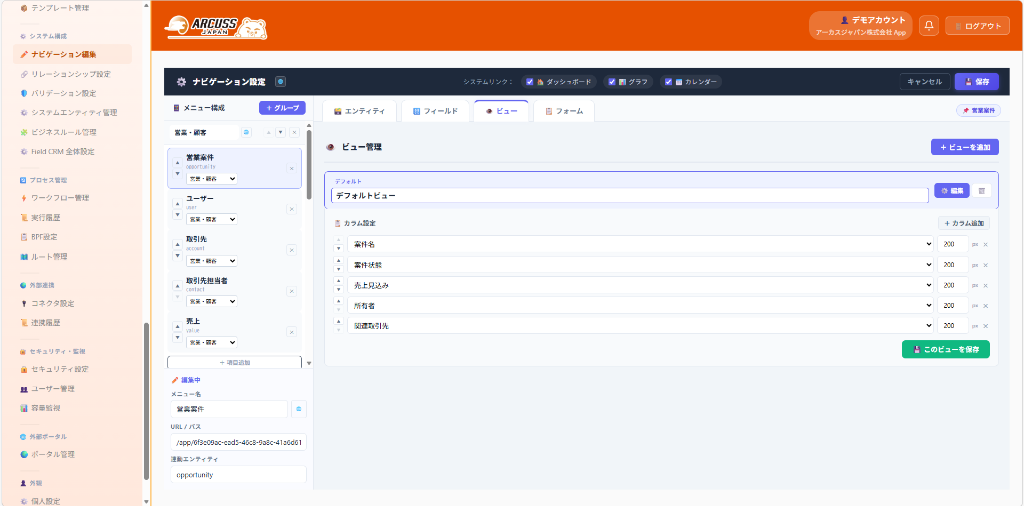Toggle the グラフ system link checkbox

(x=612, y=82)
